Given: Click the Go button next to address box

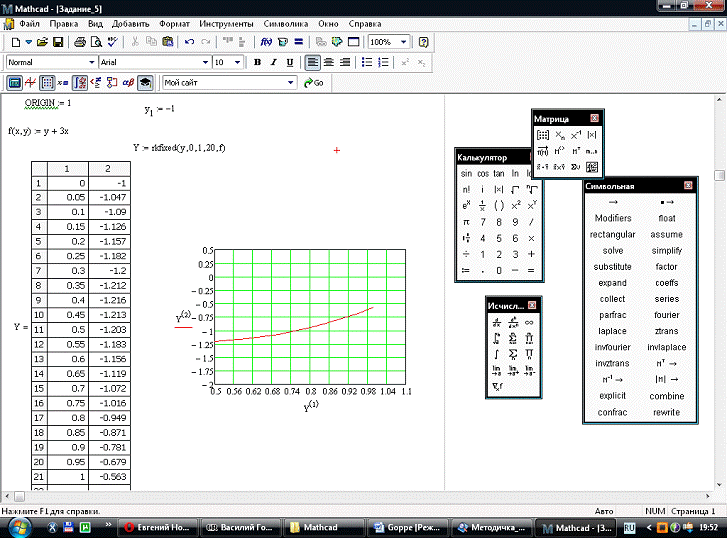Looking at the screenshot, I should point(315,82).
